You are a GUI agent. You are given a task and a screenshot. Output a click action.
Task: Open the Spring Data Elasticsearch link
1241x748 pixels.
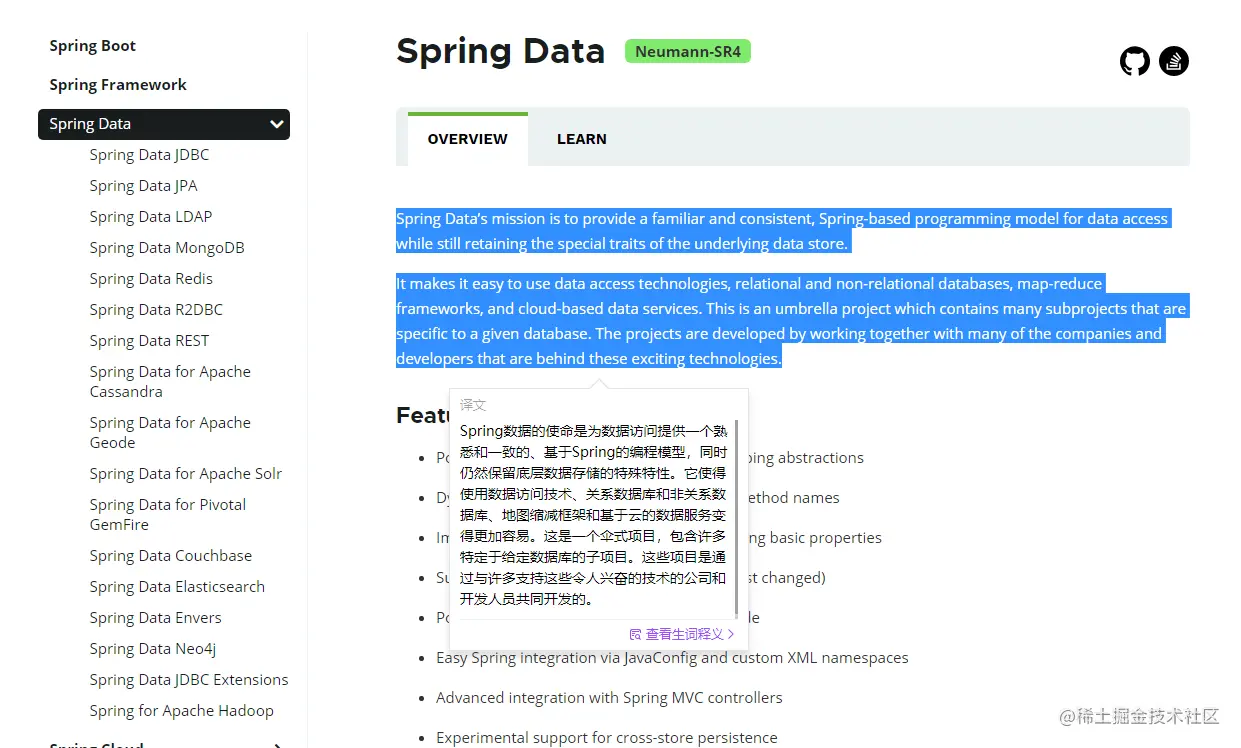(177, 587)
